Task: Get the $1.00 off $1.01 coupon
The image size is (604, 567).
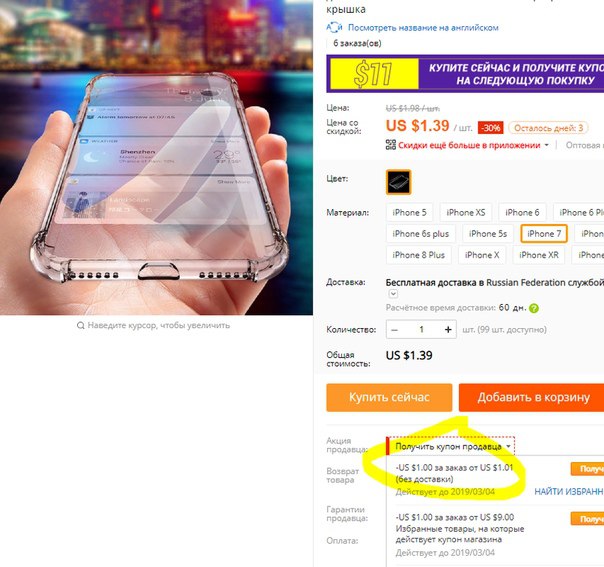Action: [x=587, y=469]
